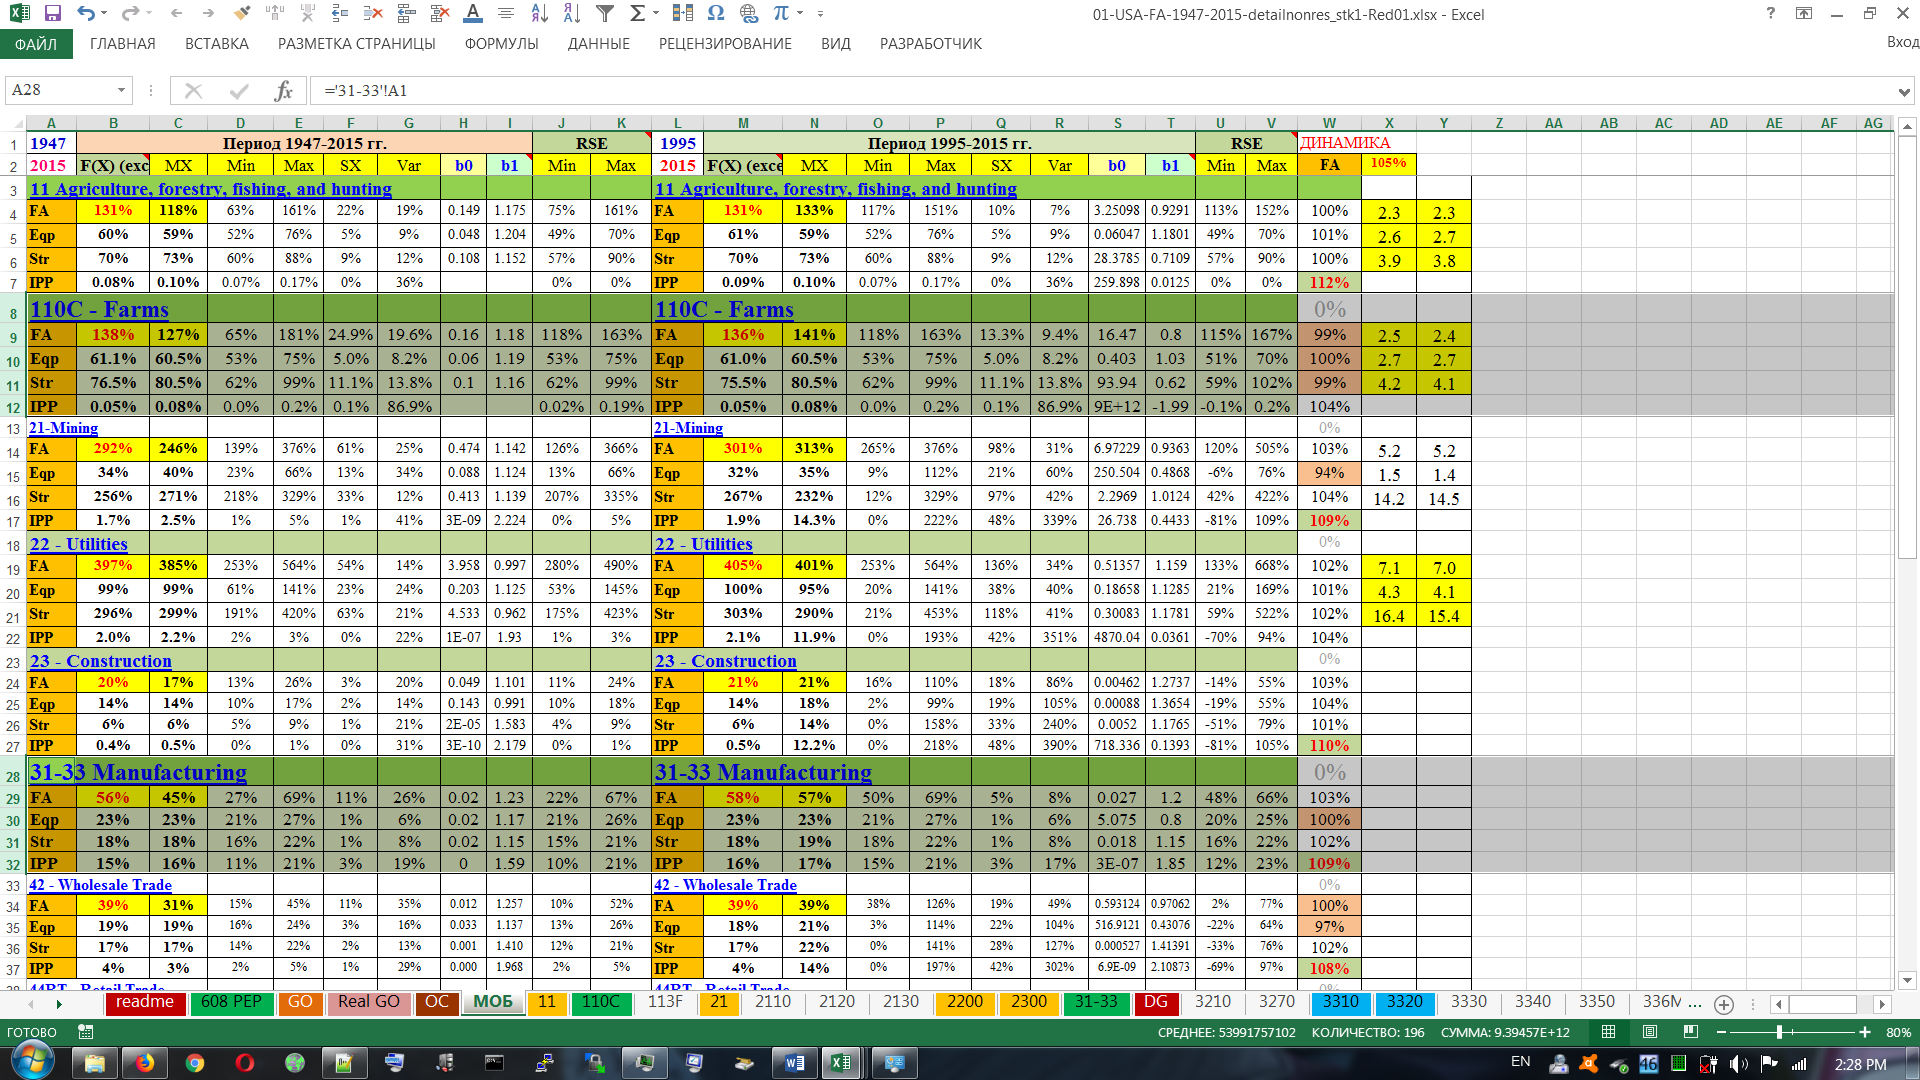Add a new sheet with plus button
This screenshot has width=1920, height=1080.
[1724, 1004]
